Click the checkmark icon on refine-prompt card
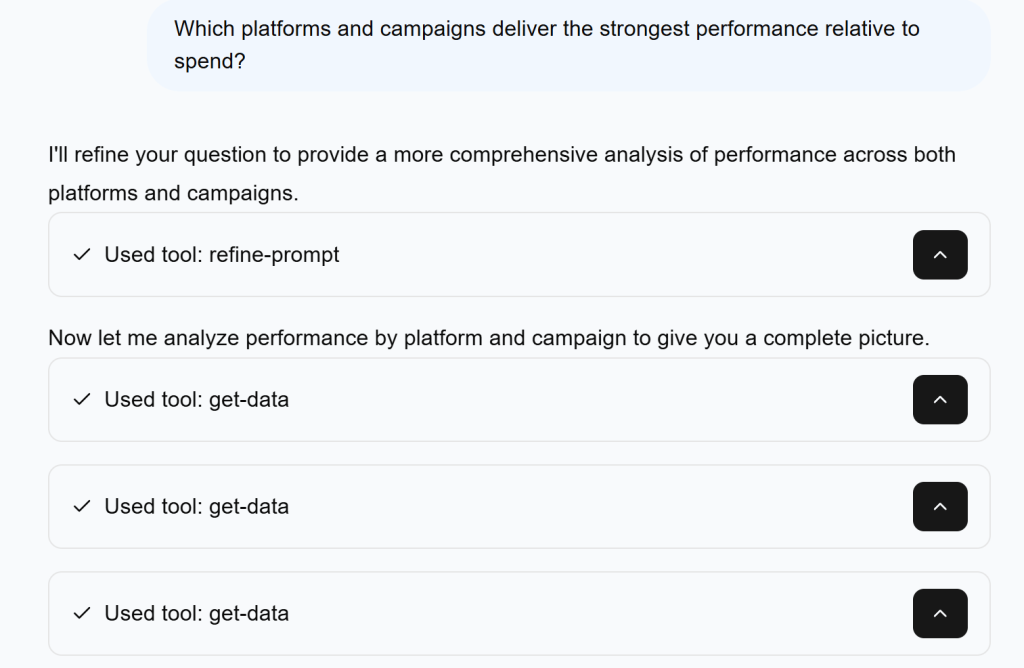 (81, 255)
